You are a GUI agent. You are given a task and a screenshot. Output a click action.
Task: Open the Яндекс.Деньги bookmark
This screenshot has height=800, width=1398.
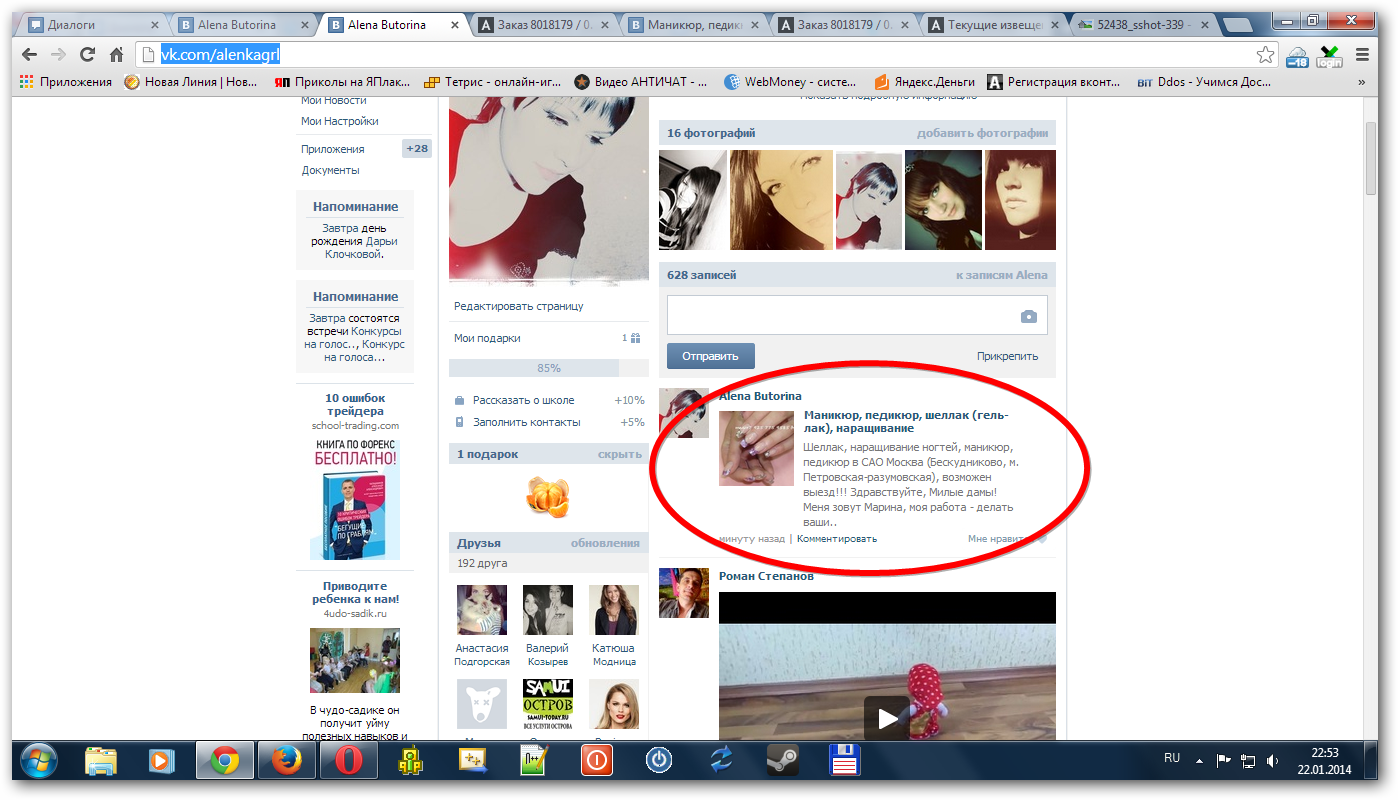[x=923, y=82]
